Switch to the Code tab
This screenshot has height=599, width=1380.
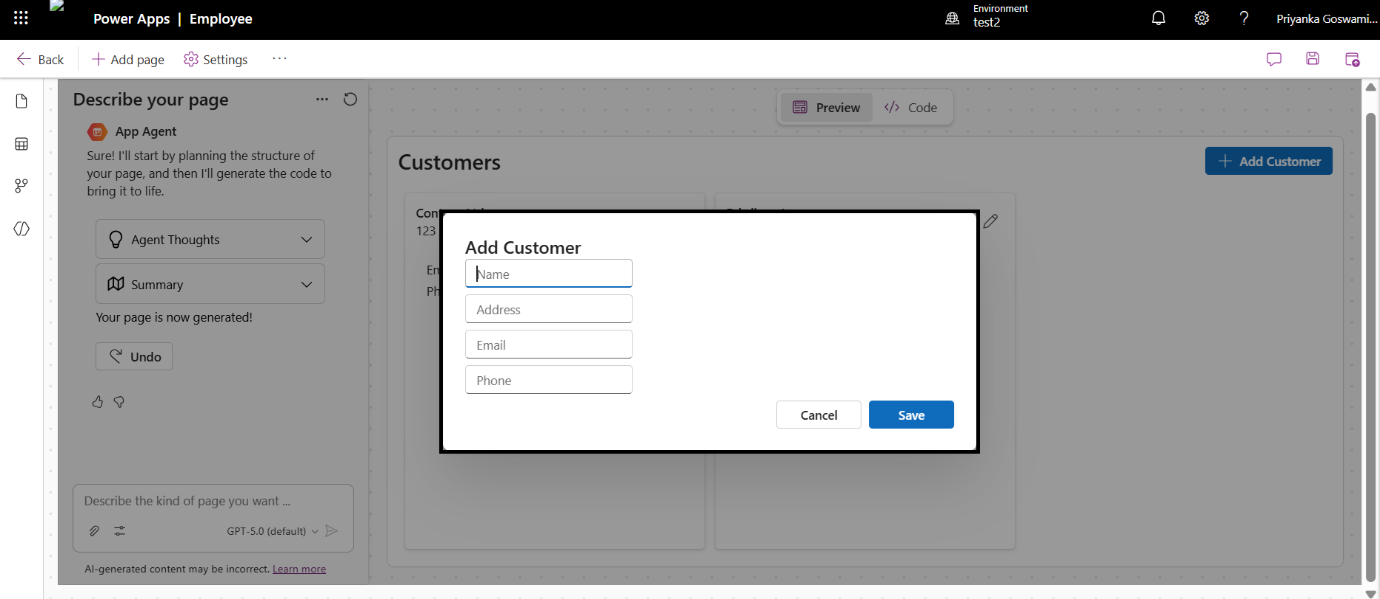pos(911,108)
